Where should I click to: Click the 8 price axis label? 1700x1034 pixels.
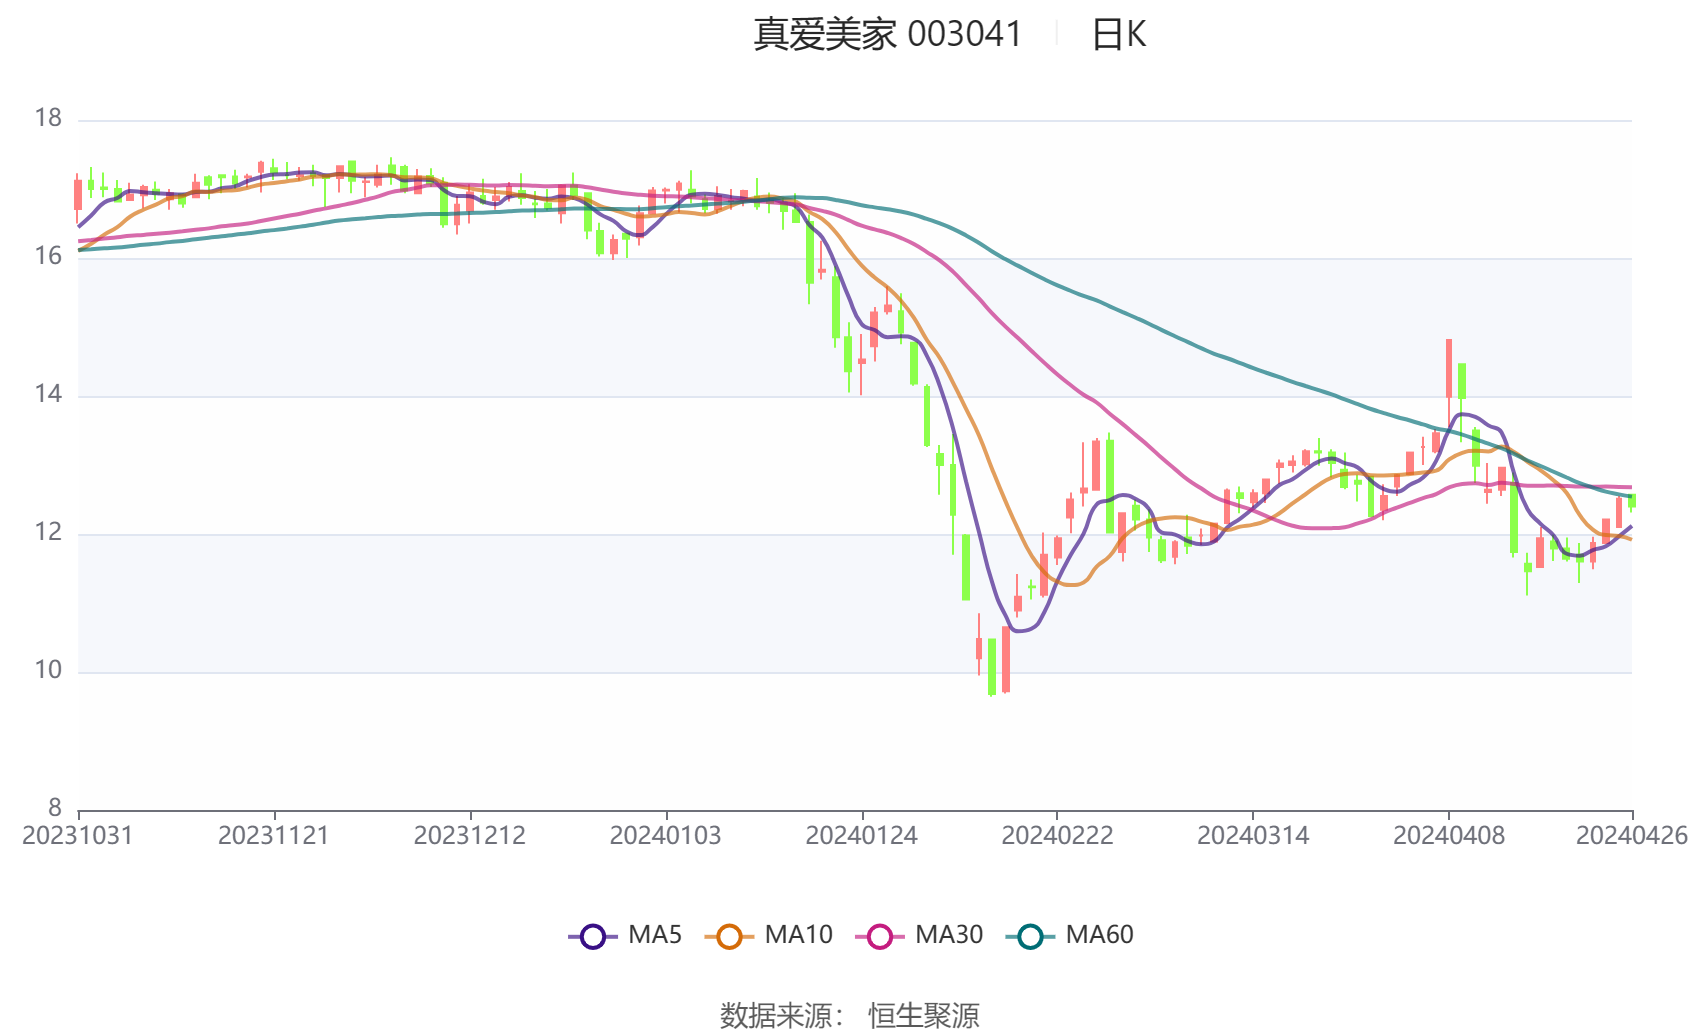coord(55,808)
